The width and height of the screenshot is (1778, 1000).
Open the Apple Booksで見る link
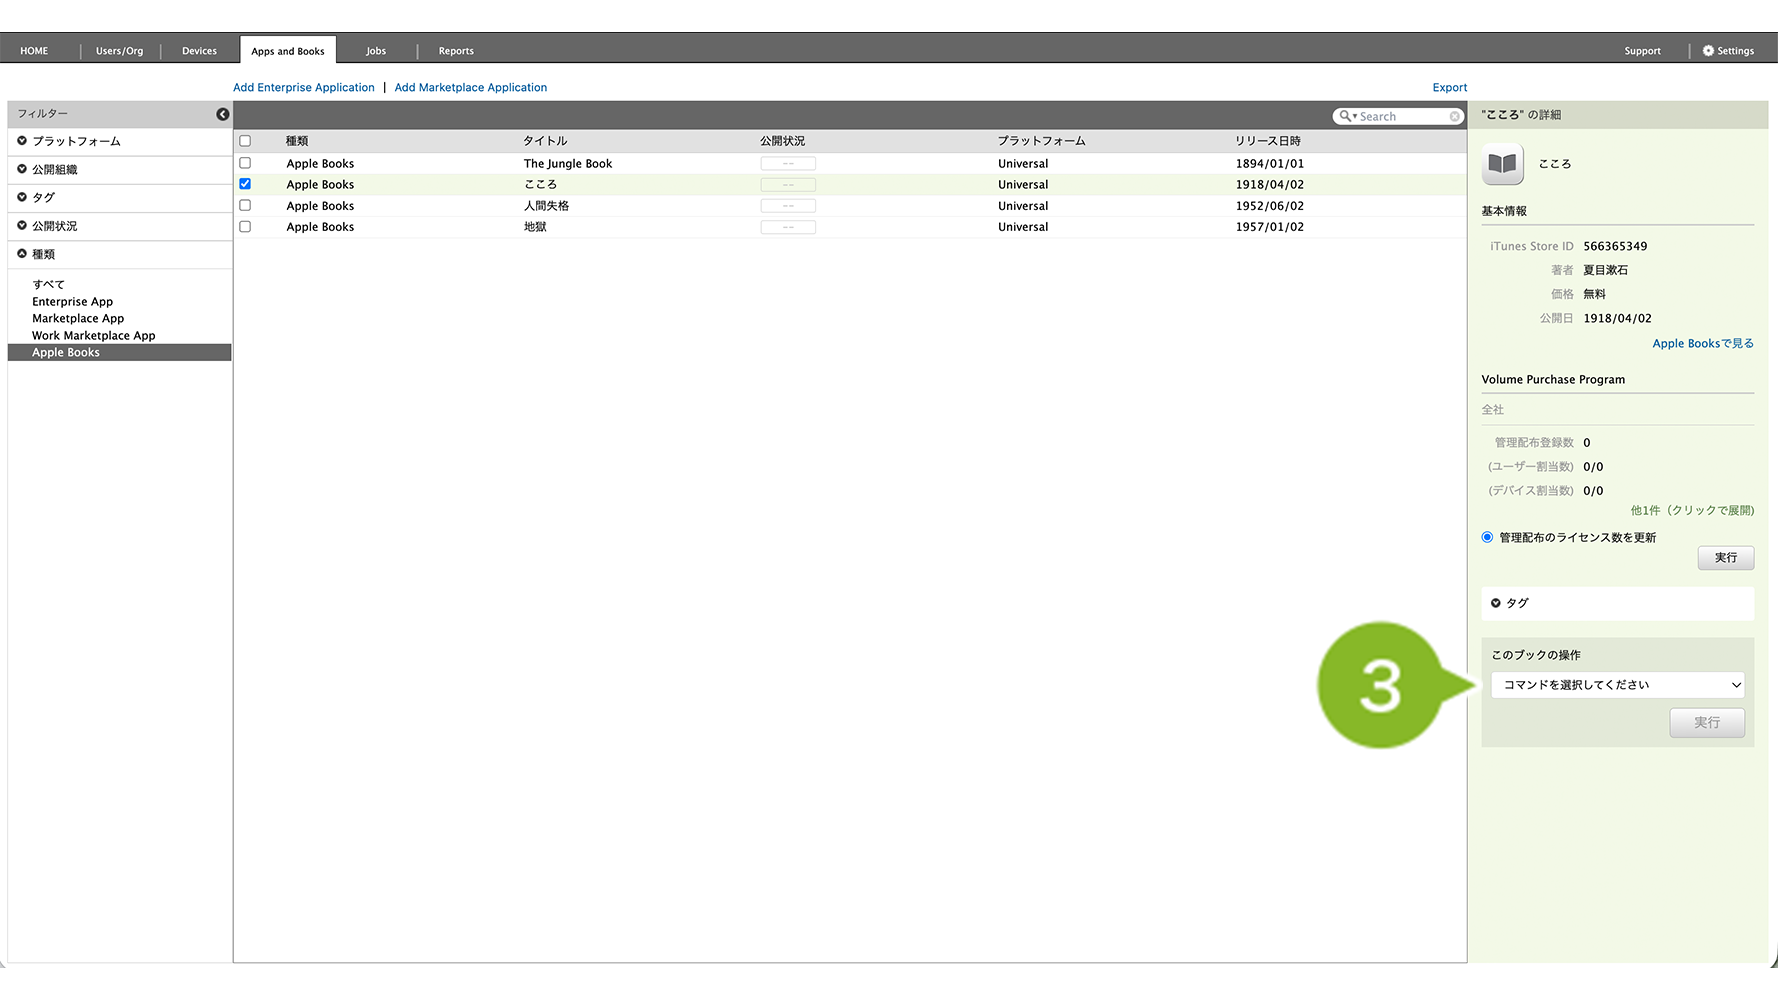1702,343
